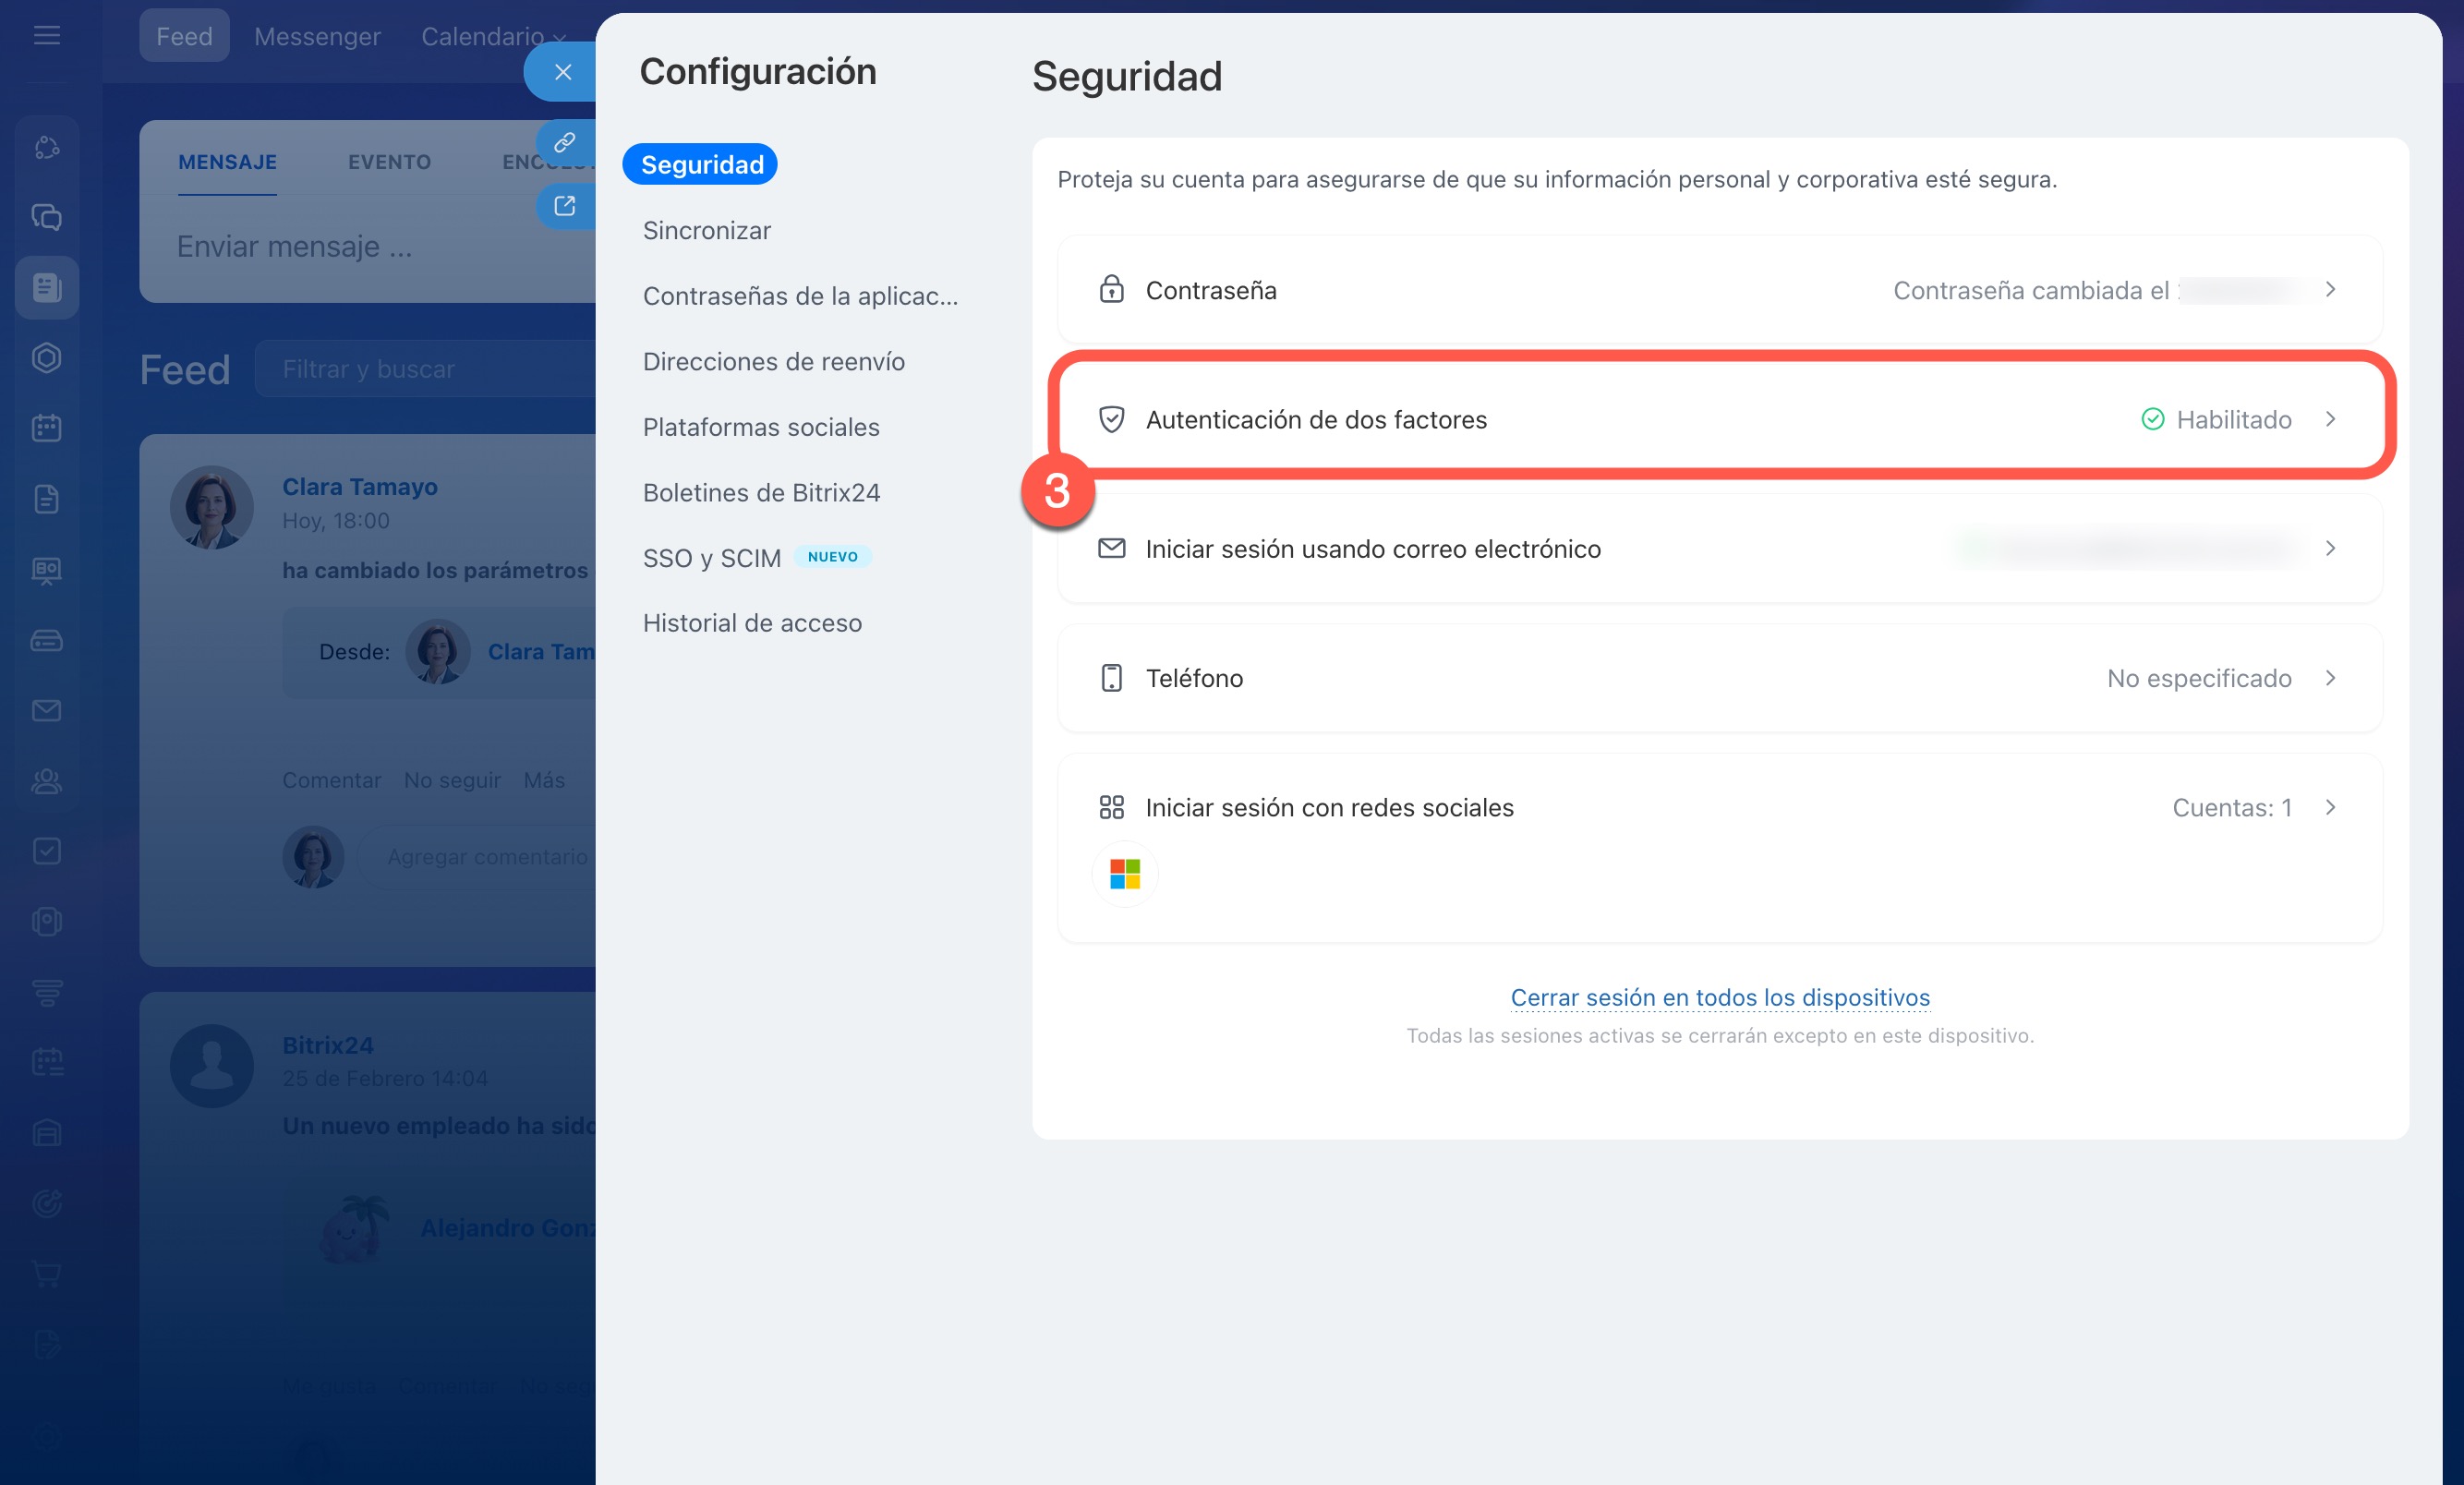The height and width of the screenshot is (1485, 2464).
Task: Open the tasks checkmark sidebar icon
Action: coord(47,851)
